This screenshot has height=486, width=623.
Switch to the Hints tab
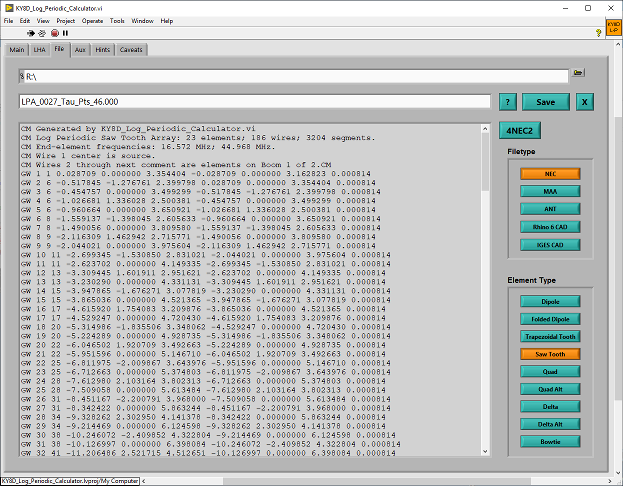(103, 50)
